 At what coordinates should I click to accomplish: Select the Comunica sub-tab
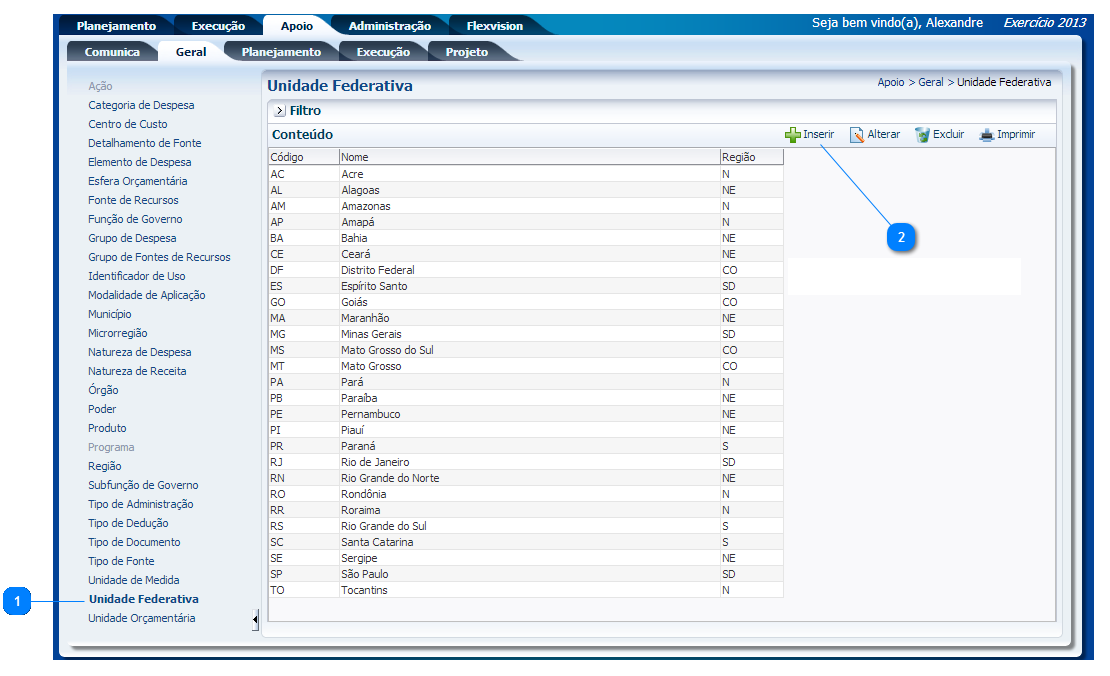pyautogui.click(x=112, y=52)
